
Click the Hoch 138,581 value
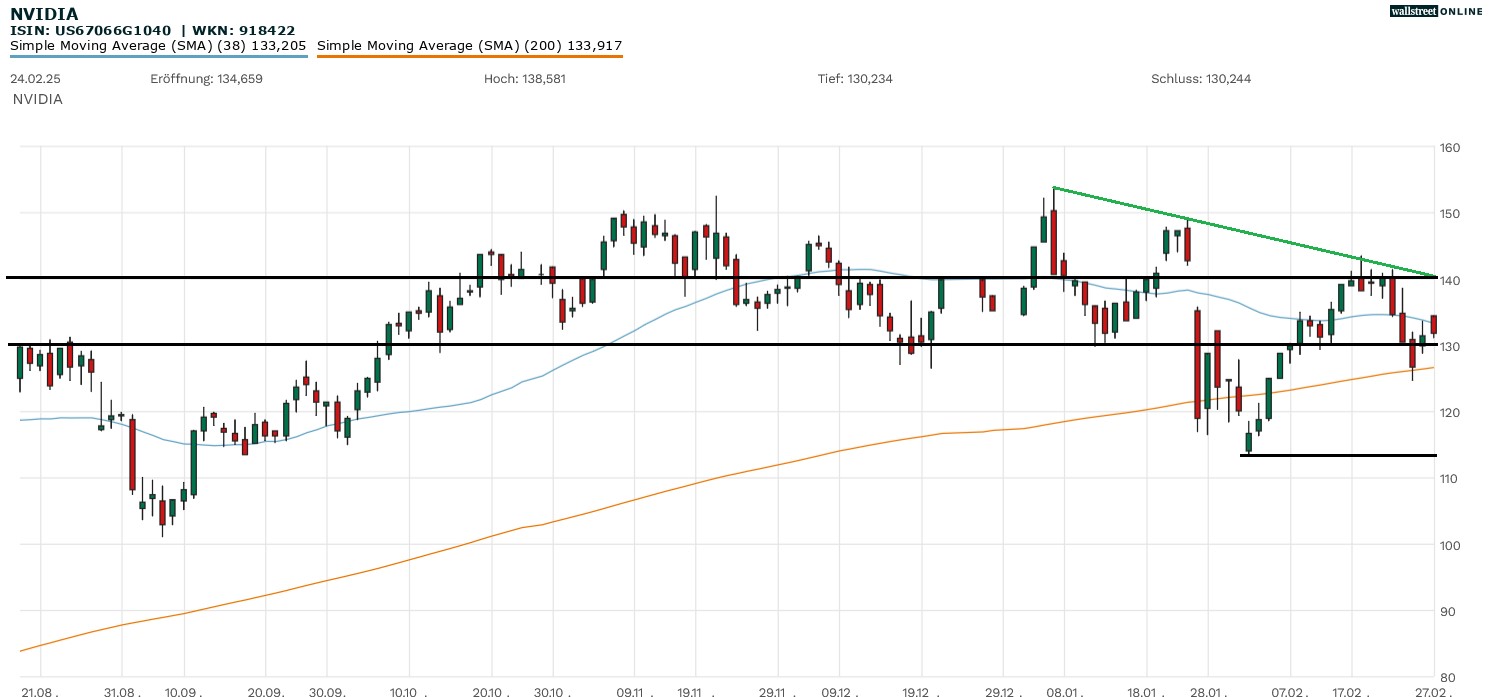click(x=525, y=79)
